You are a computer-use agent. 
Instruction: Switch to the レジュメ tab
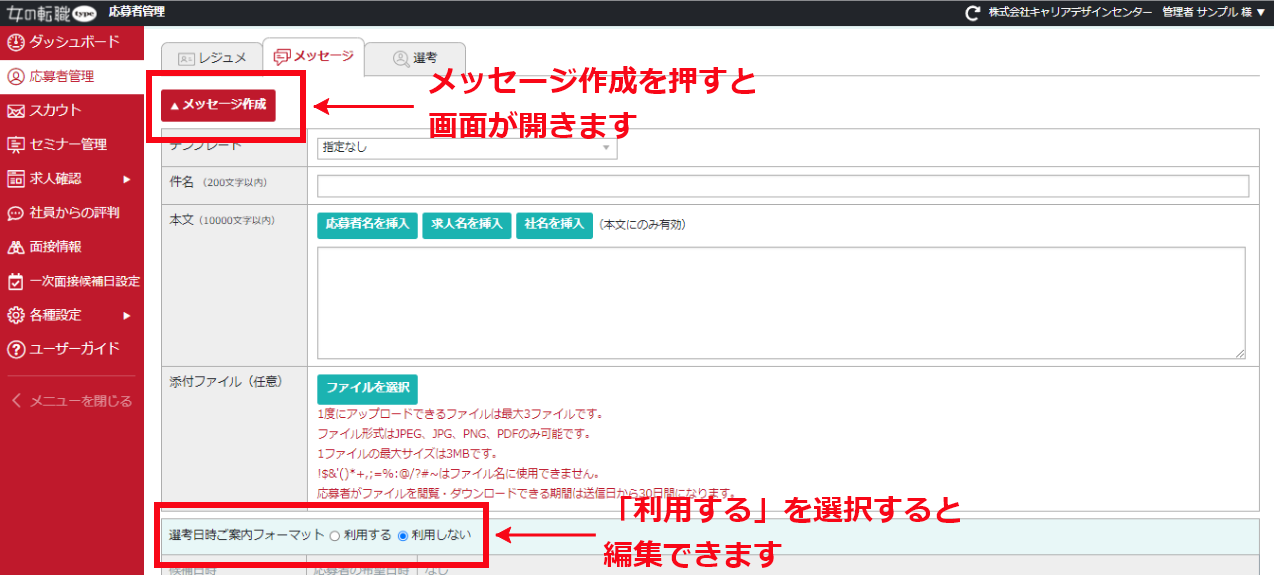pos(212,58)
